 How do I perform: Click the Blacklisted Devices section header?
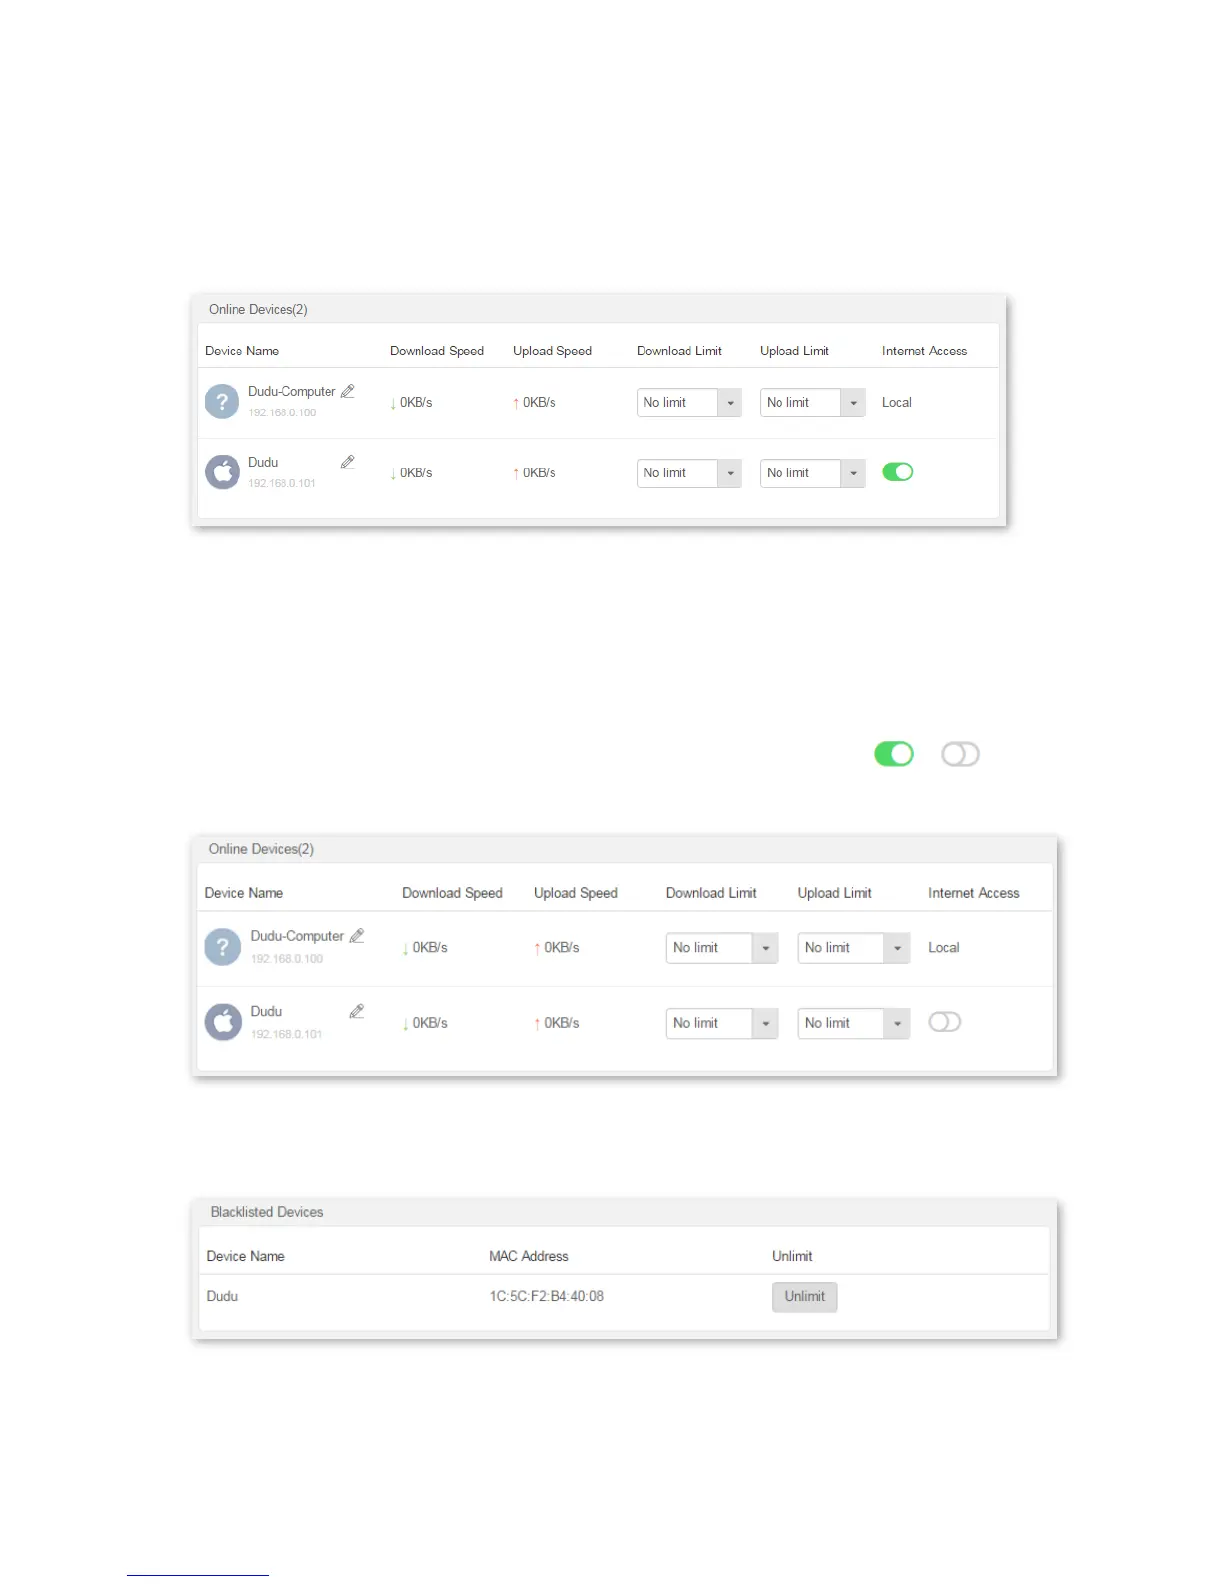pos(267,1212)
